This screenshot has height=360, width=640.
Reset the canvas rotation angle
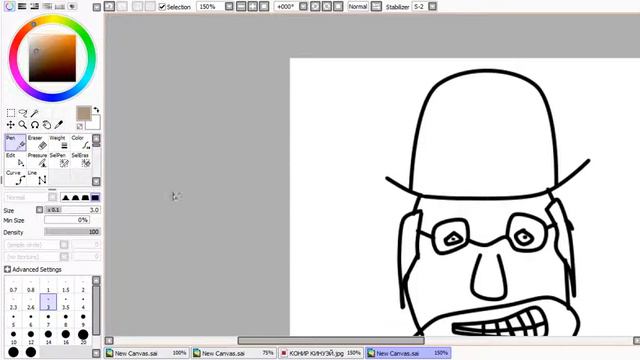click(338, 7)
